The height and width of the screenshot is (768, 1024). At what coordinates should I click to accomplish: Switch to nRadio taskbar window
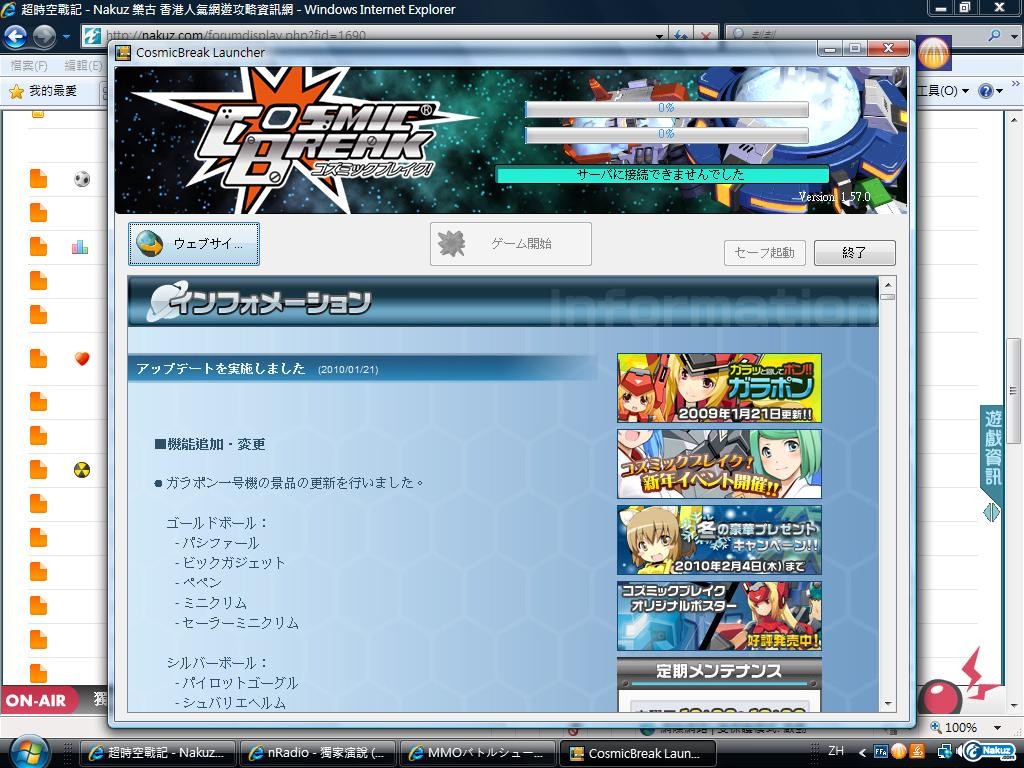pos(317,753)
